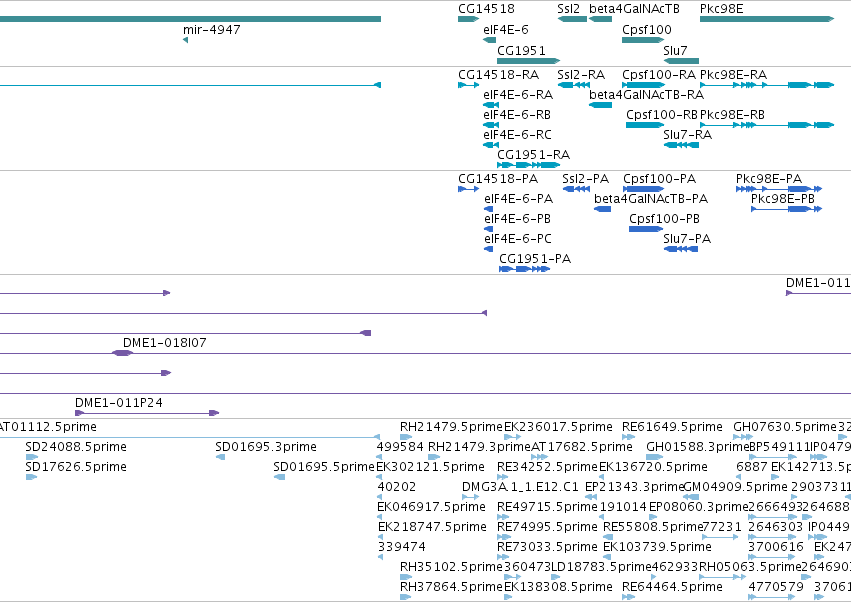Click the CG1951 gene label
The height and width of the screenshot is (602, 851).
pyautogui.click(x=521, y=51)
